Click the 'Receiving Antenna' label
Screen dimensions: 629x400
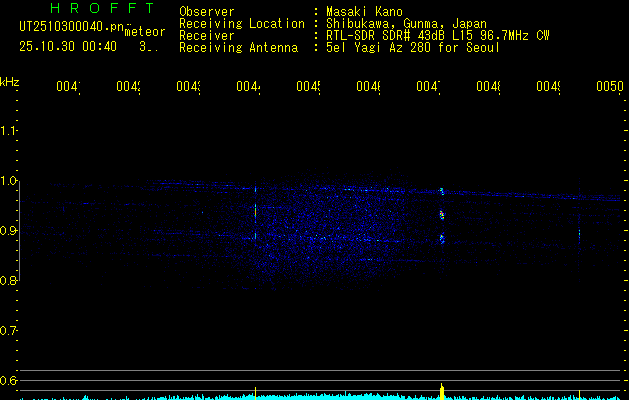pos(238,48)
